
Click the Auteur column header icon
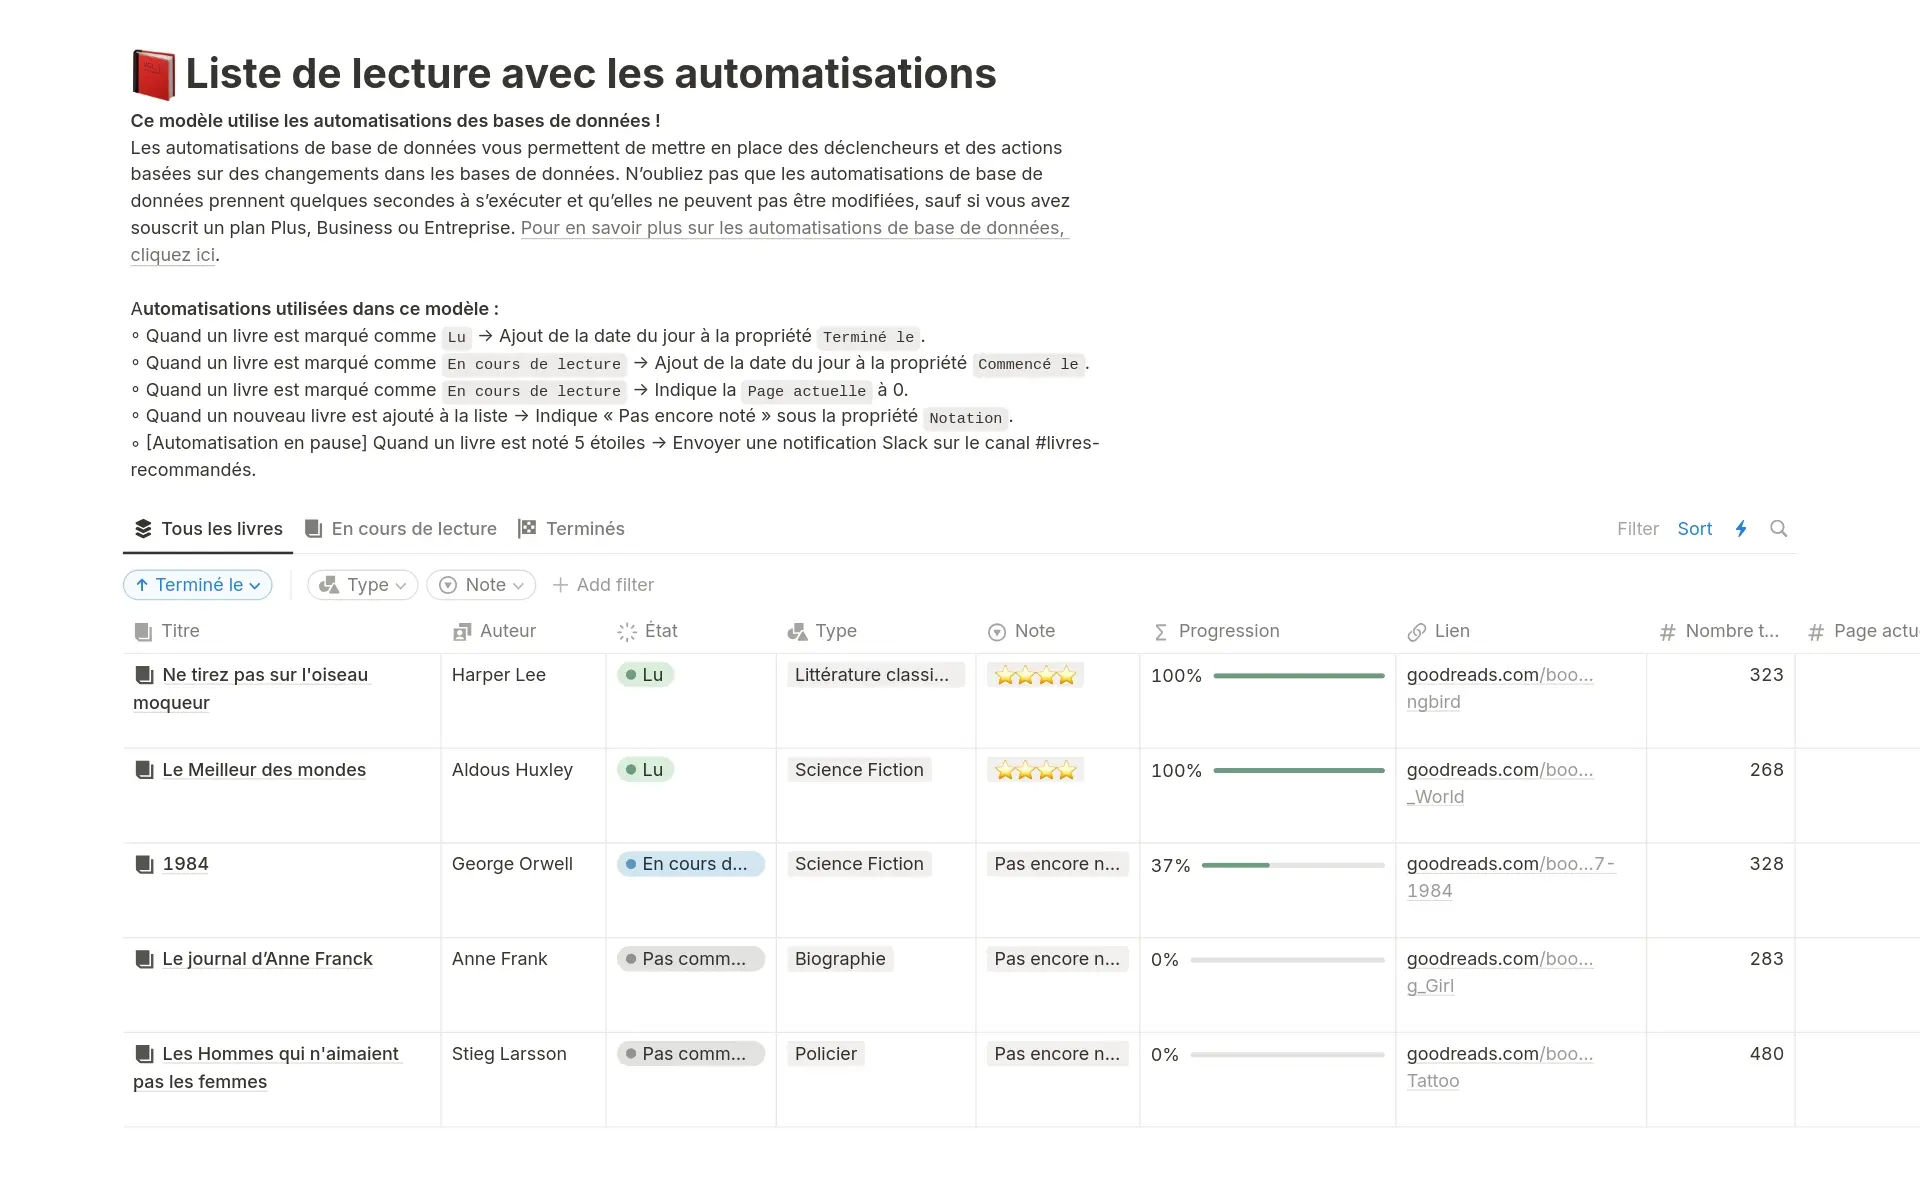click(x=462, y=632)
